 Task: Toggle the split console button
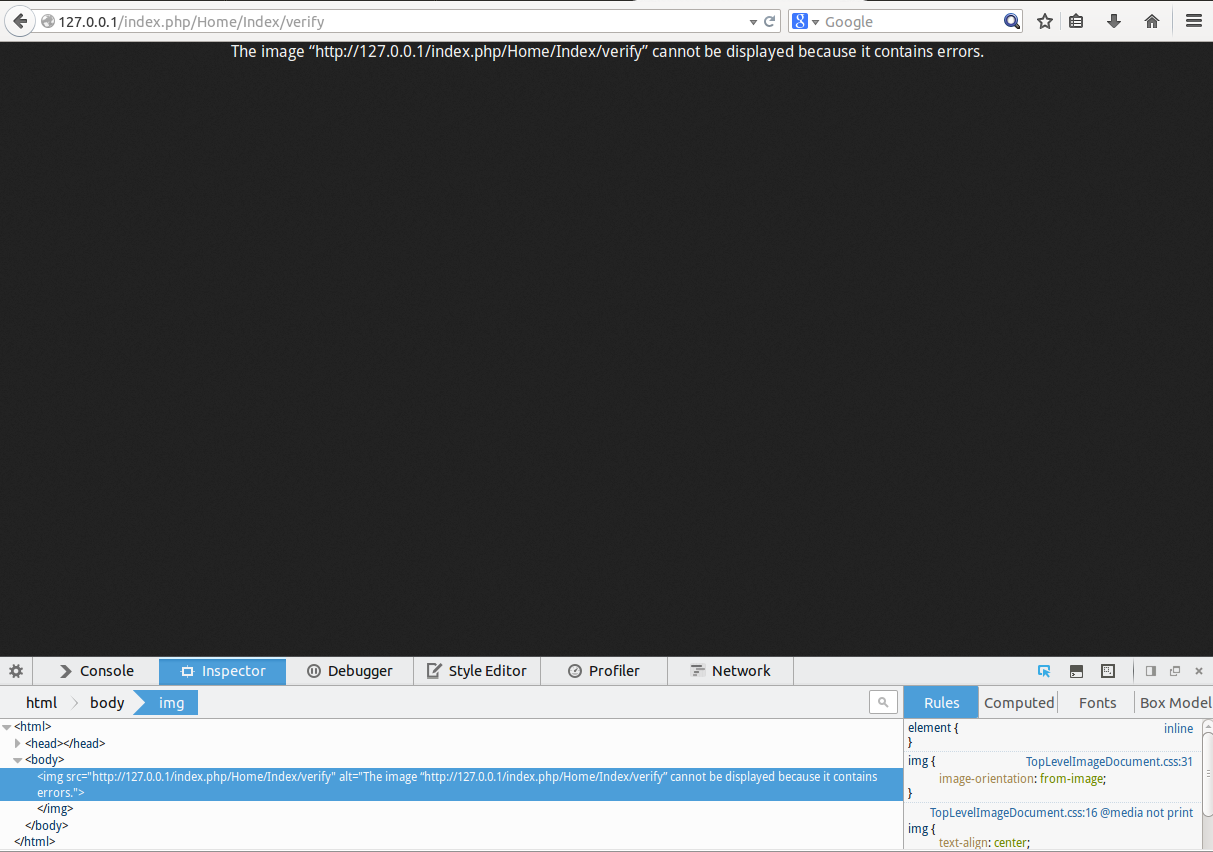click(1076, 671)
